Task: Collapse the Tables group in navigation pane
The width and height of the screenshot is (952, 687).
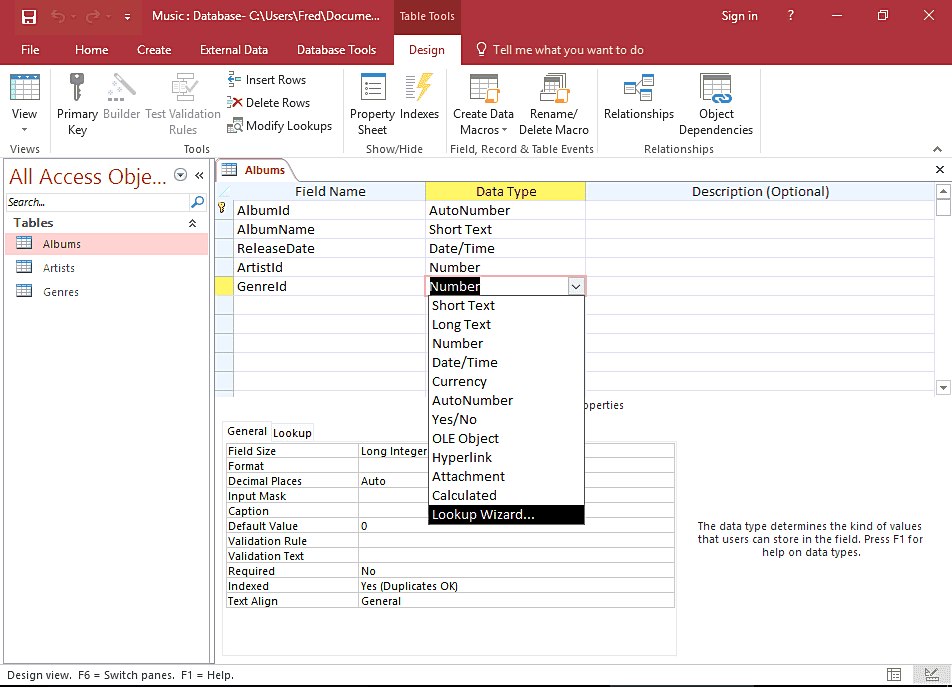Action: pos(192,223)
